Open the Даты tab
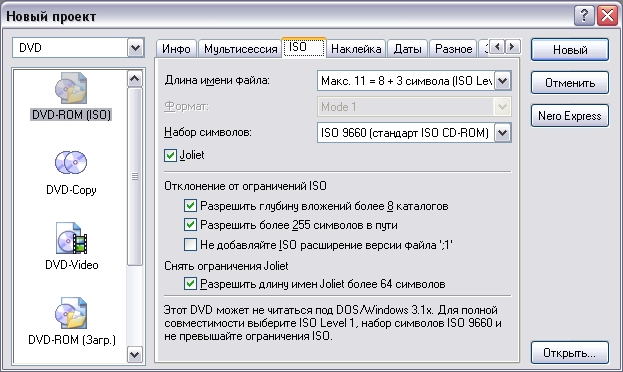The width and height of the screenshot is (623, 372). pyautogui.click(x=407, y=49)
